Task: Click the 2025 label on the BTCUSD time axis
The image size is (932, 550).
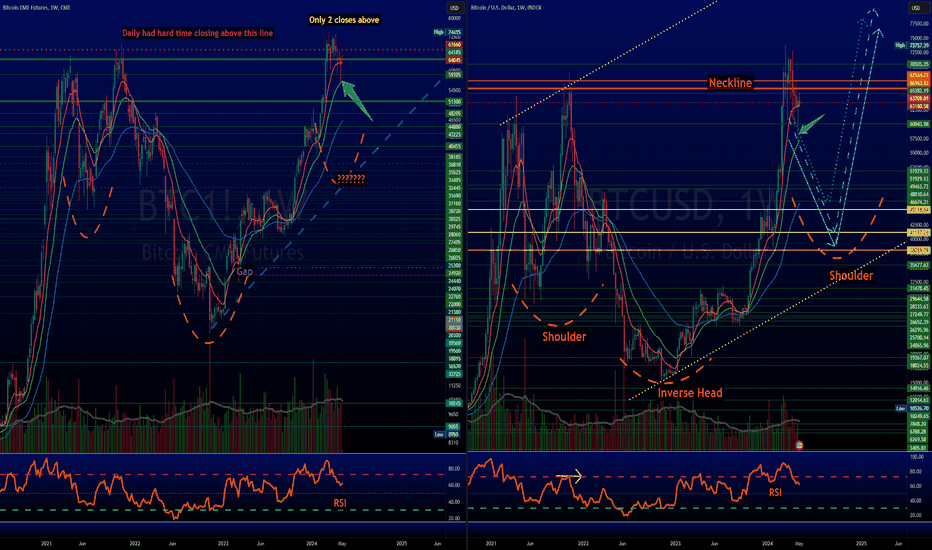Action: (861, 543)
